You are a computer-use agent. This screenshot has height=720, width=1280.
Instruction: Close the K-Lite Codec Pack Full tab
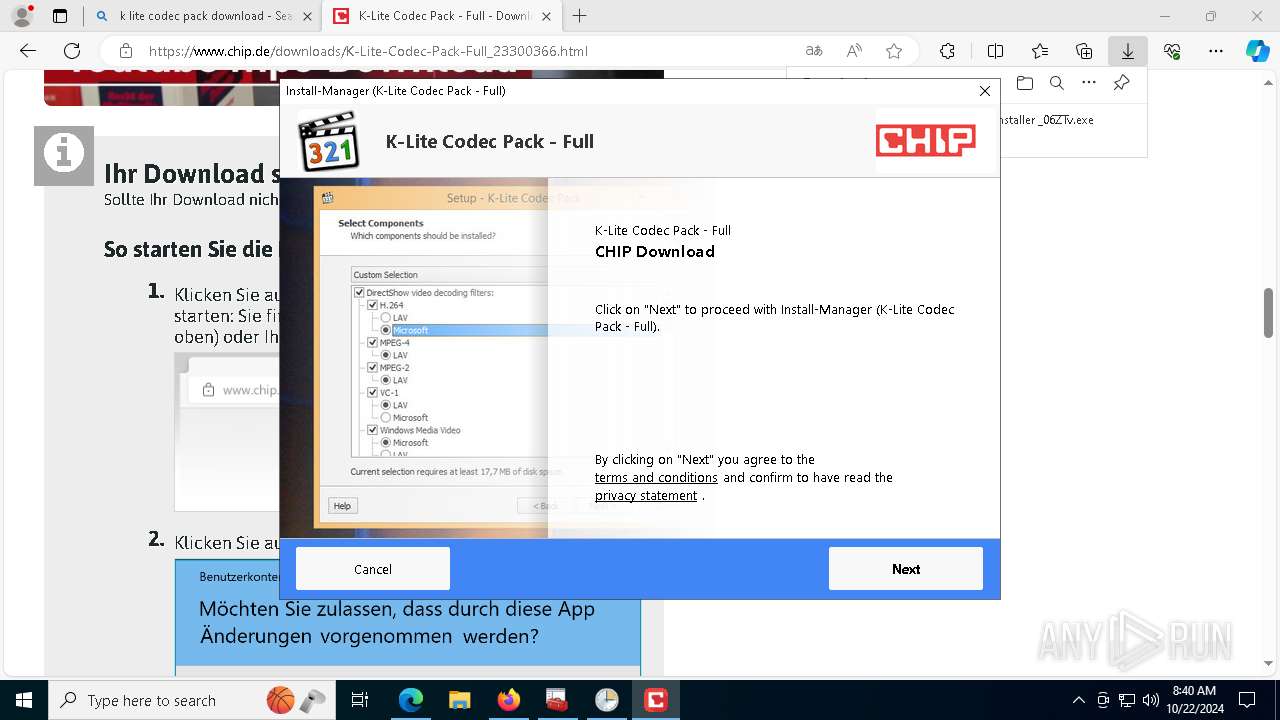point(546,16)
